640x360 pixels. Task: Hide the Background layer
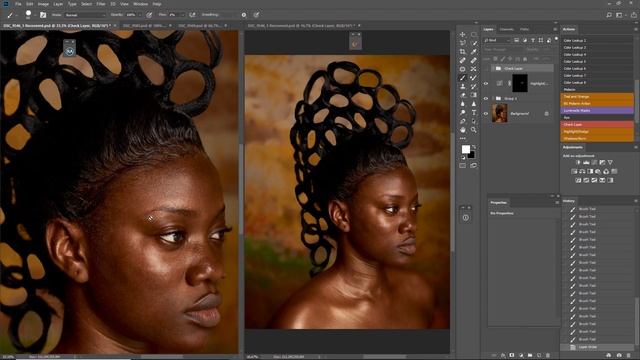point(486,113)
